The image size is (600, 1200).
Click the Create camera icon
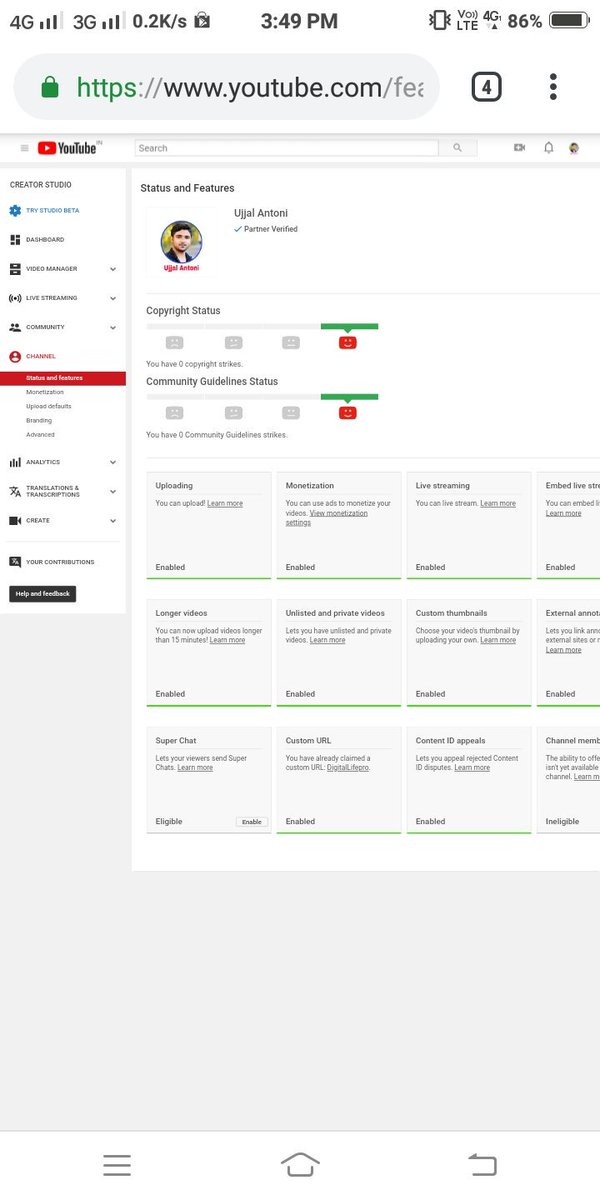coord(15,520)
